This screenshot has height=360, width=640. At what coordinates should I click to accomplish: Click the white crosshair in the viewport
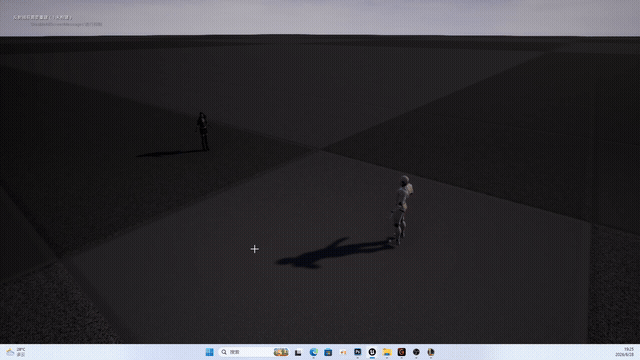[x=255, y=249]
